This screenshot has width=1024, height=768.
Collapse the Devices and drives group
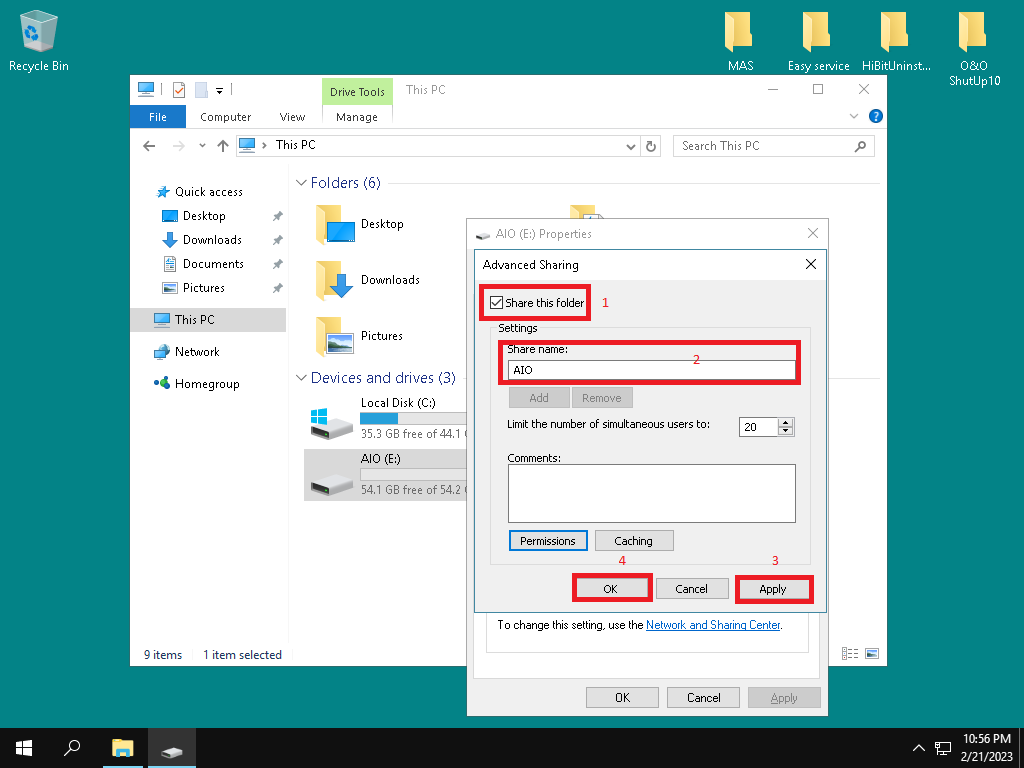tap(300, 379)
